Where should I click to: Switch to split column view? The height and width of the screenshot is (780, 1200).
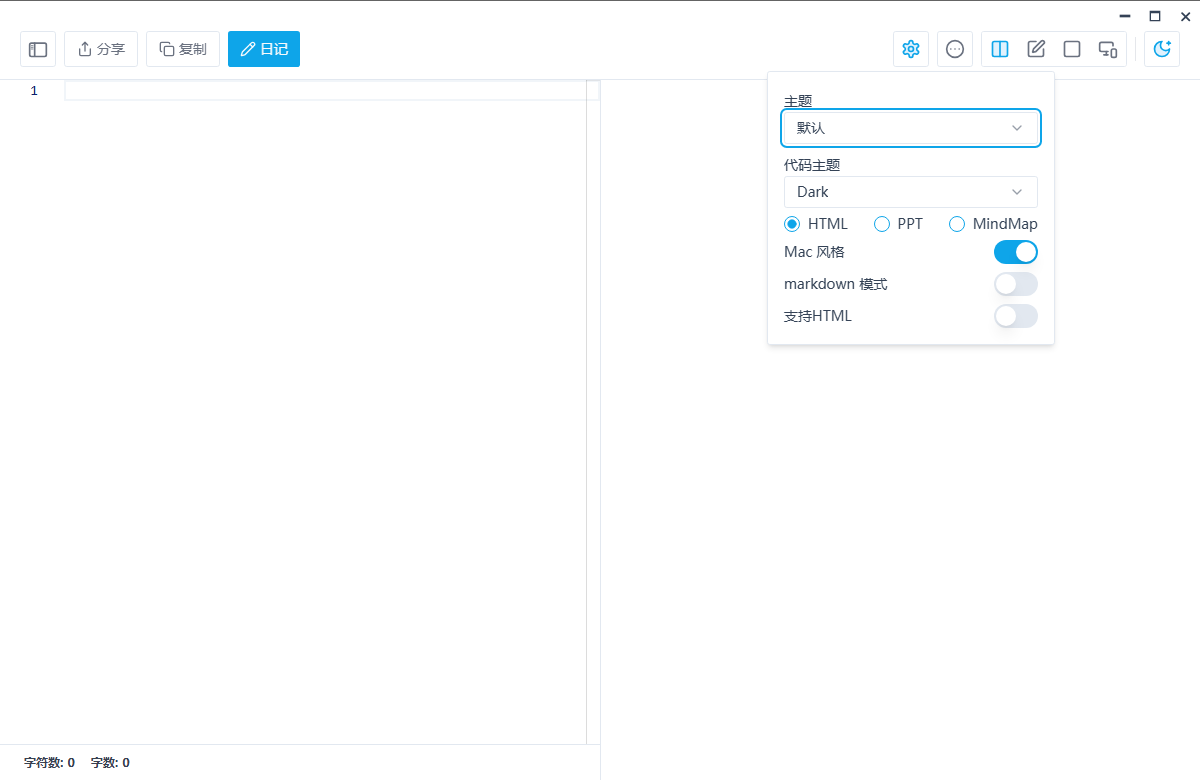click(1000, 49)
